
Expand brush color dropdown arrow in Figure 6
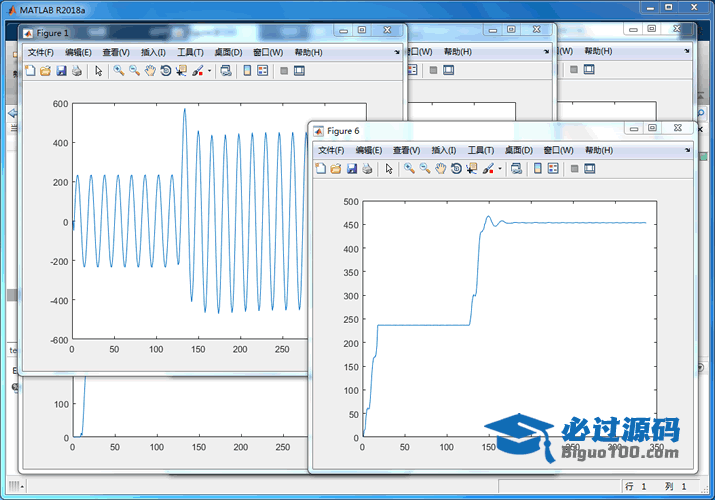pyautogui.click(x=500, y=169)
